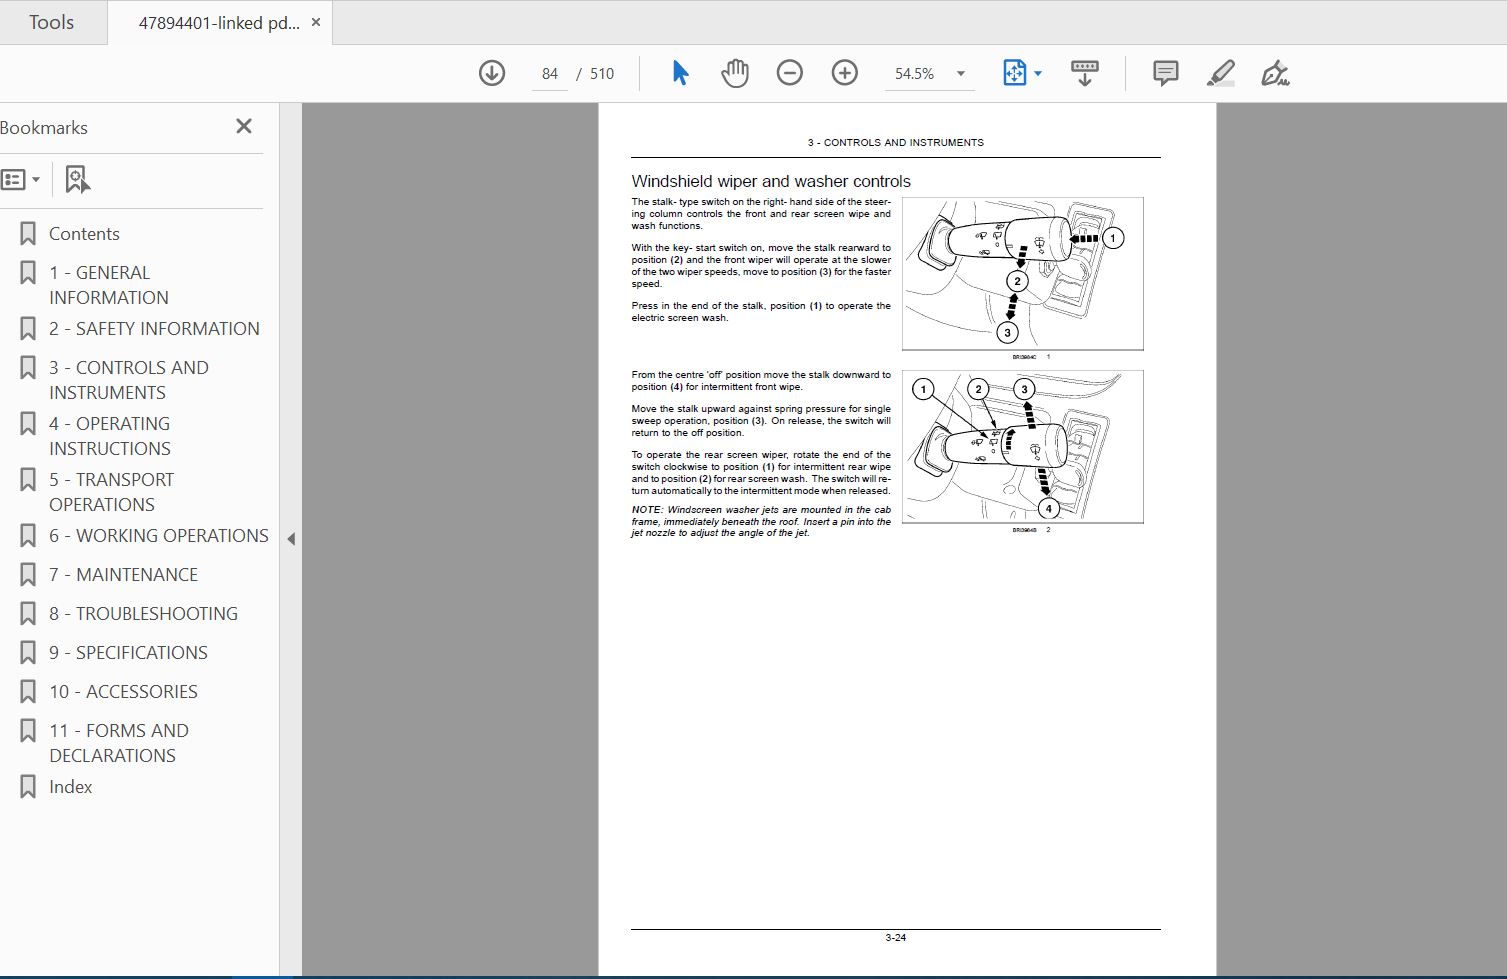The width and height of the screenshot is (1507, 979).
Task: Zoom in with the plus icon
Action: (x=845, y=73)
